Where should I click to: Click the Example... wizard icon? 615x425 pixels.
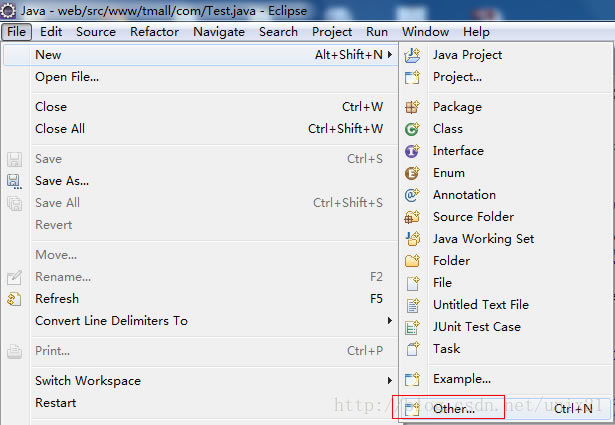412,379
